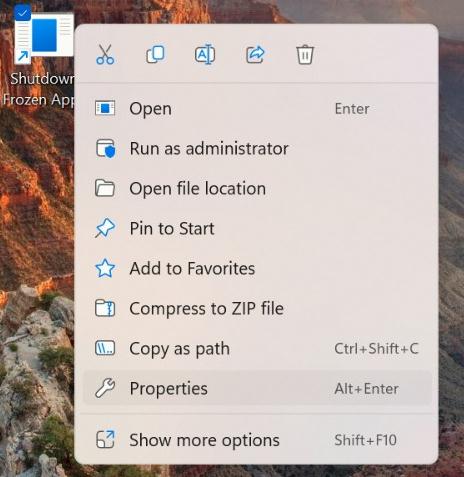Click the star icon for Favorites
This screenshot has height=477, width=464.
(105, 269)
